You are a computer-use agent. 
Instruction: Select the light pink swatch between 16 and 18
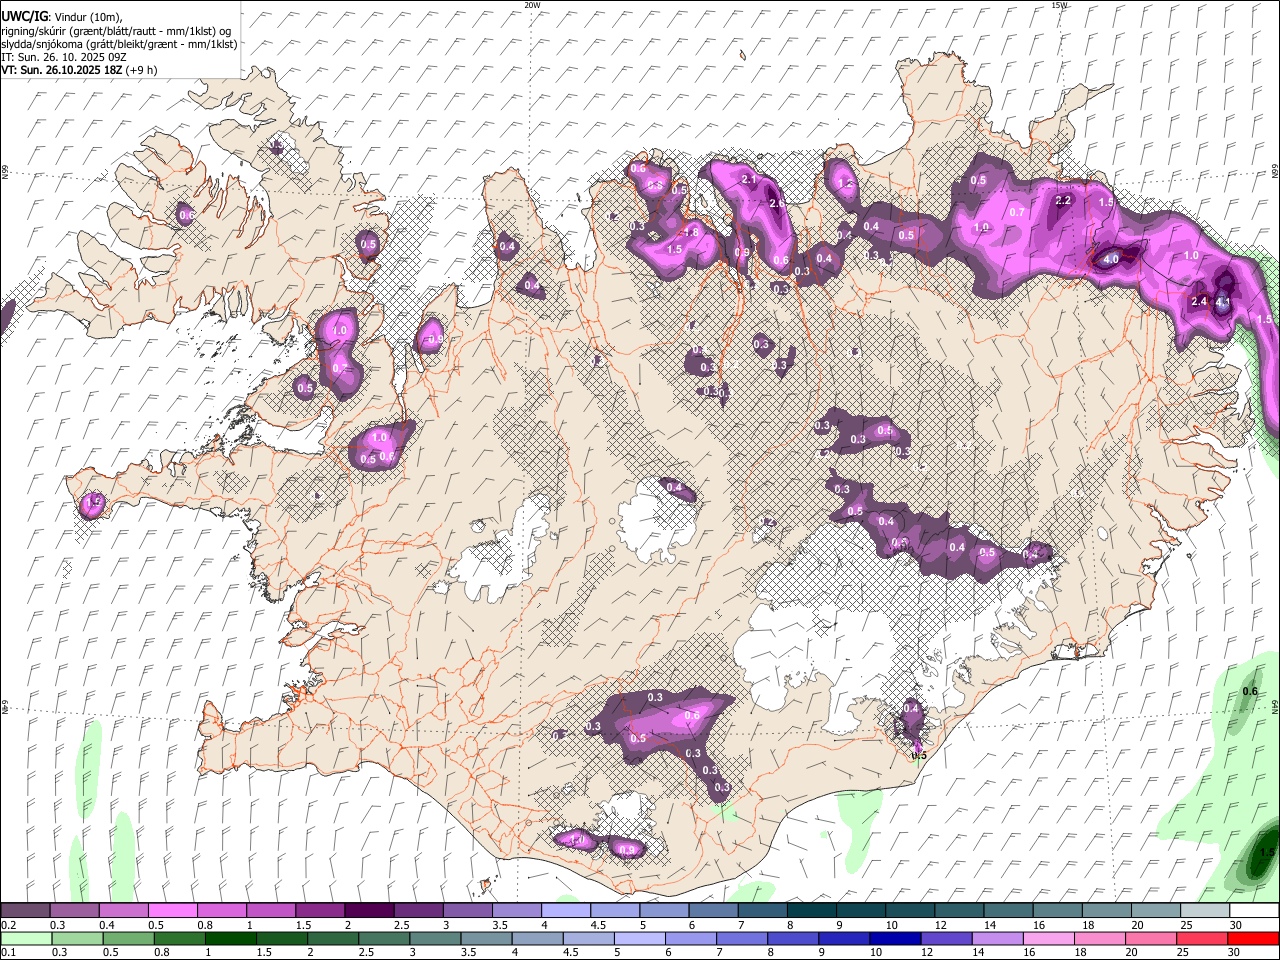1048,938
